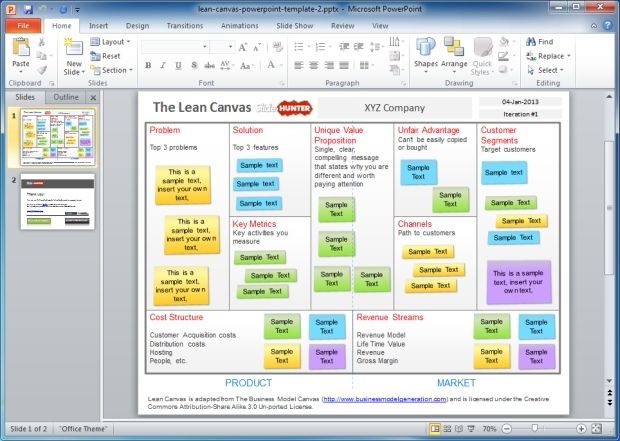The height and width of the screenshot is (441, 620).
Task: Switch to Reading view
Action: [x=459, y=429]
